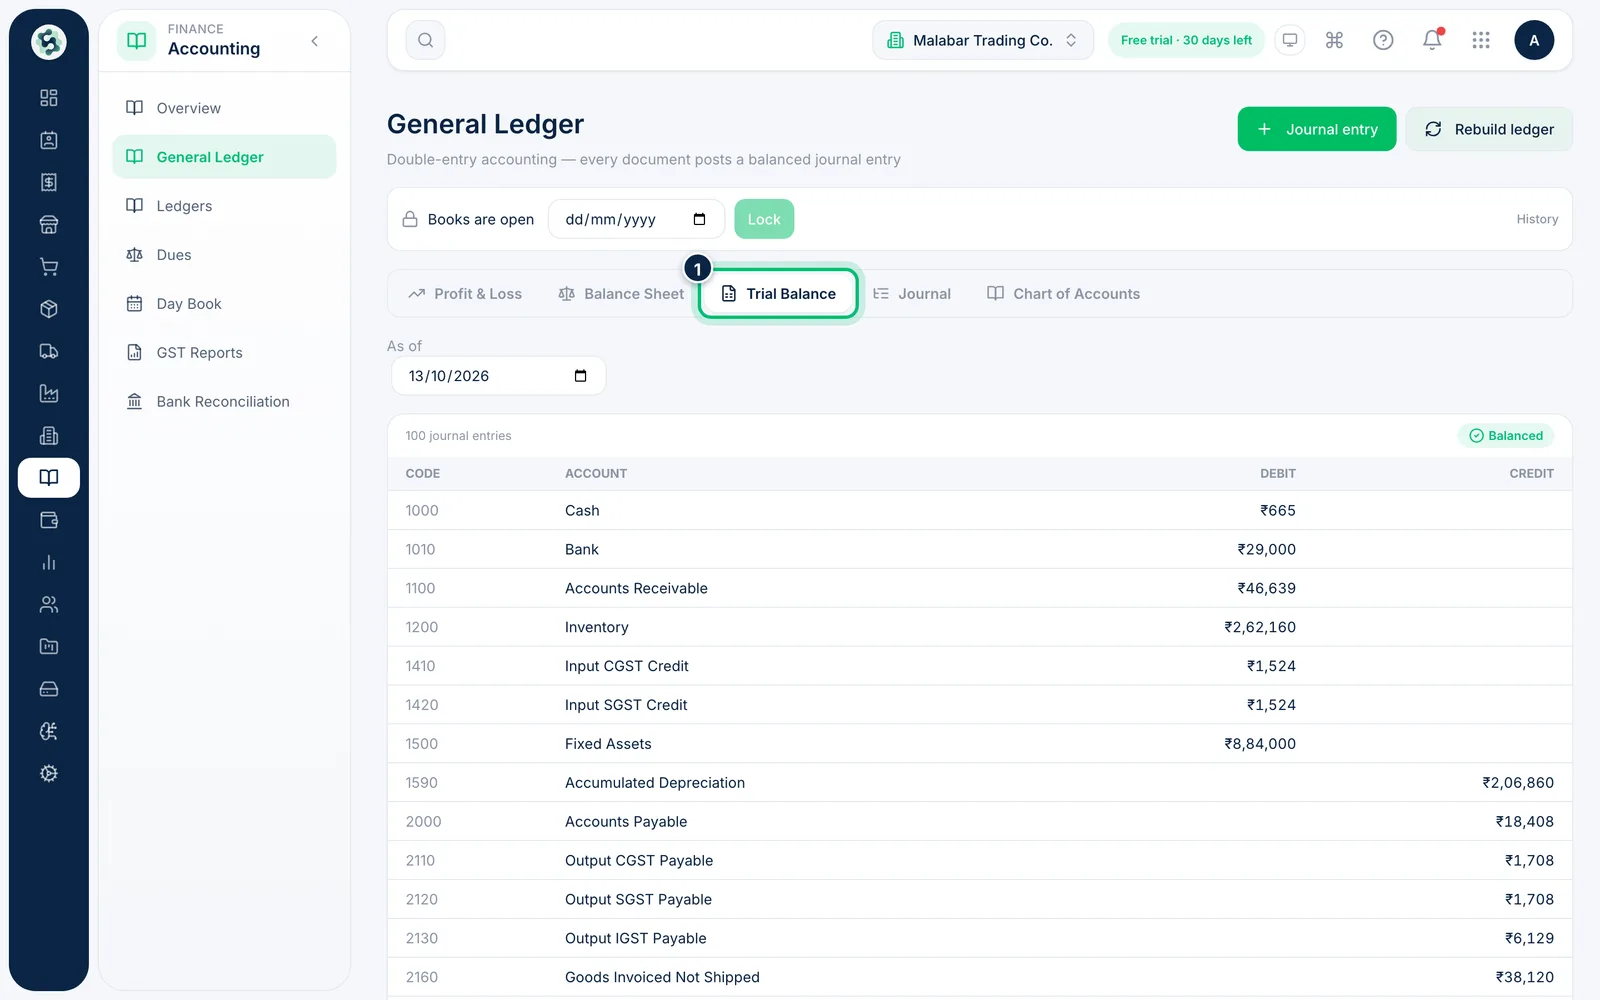Click the Accounts Receivable account row
This screenshot has height=1000, width=1600.
[979, 588]
